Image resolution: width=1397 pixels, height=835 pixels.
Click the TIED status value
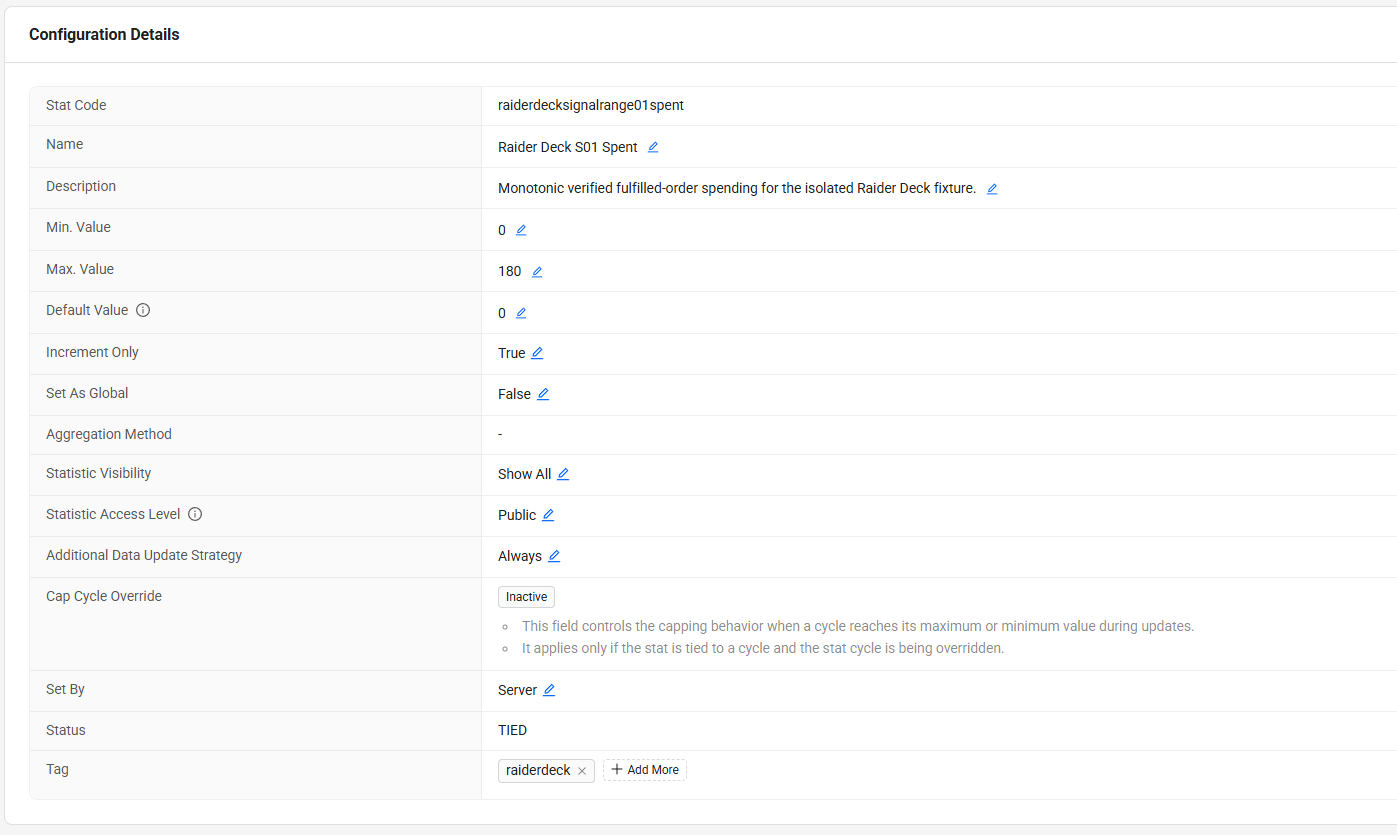point(512,730)
